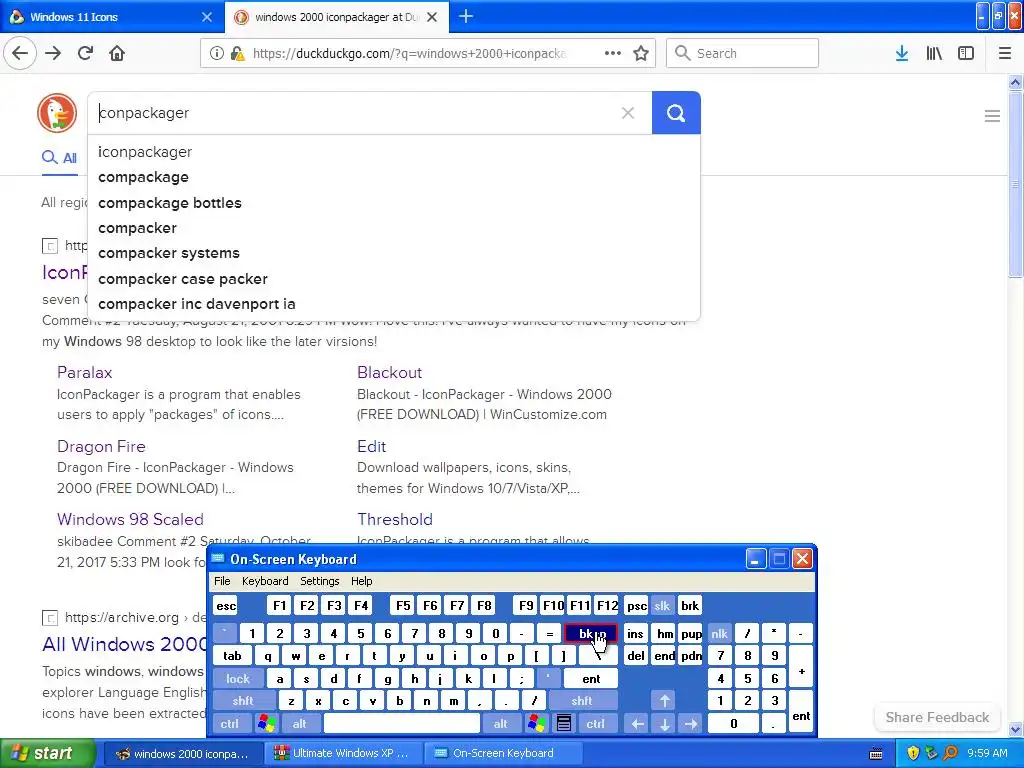1024x768 pixels.
Task: Reload the page with the refresh icon
Action: tap(85, 53)
